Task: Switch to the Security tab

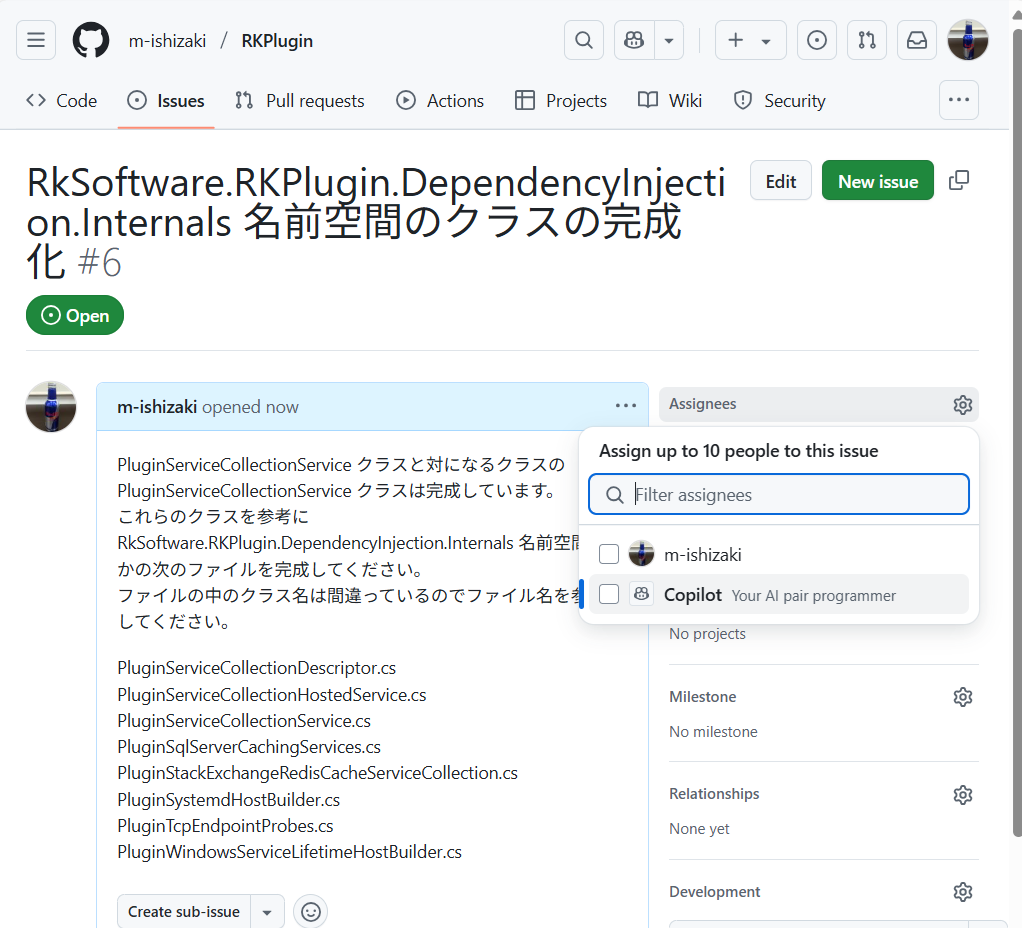Action: click(780, 101)
